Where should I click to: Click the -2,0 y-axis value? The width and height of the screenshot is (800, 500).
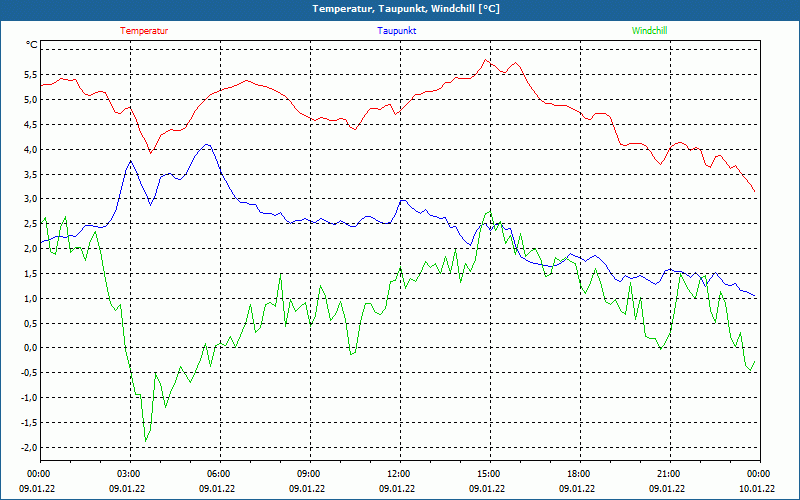pyautogui.click(x=30, y=447)
